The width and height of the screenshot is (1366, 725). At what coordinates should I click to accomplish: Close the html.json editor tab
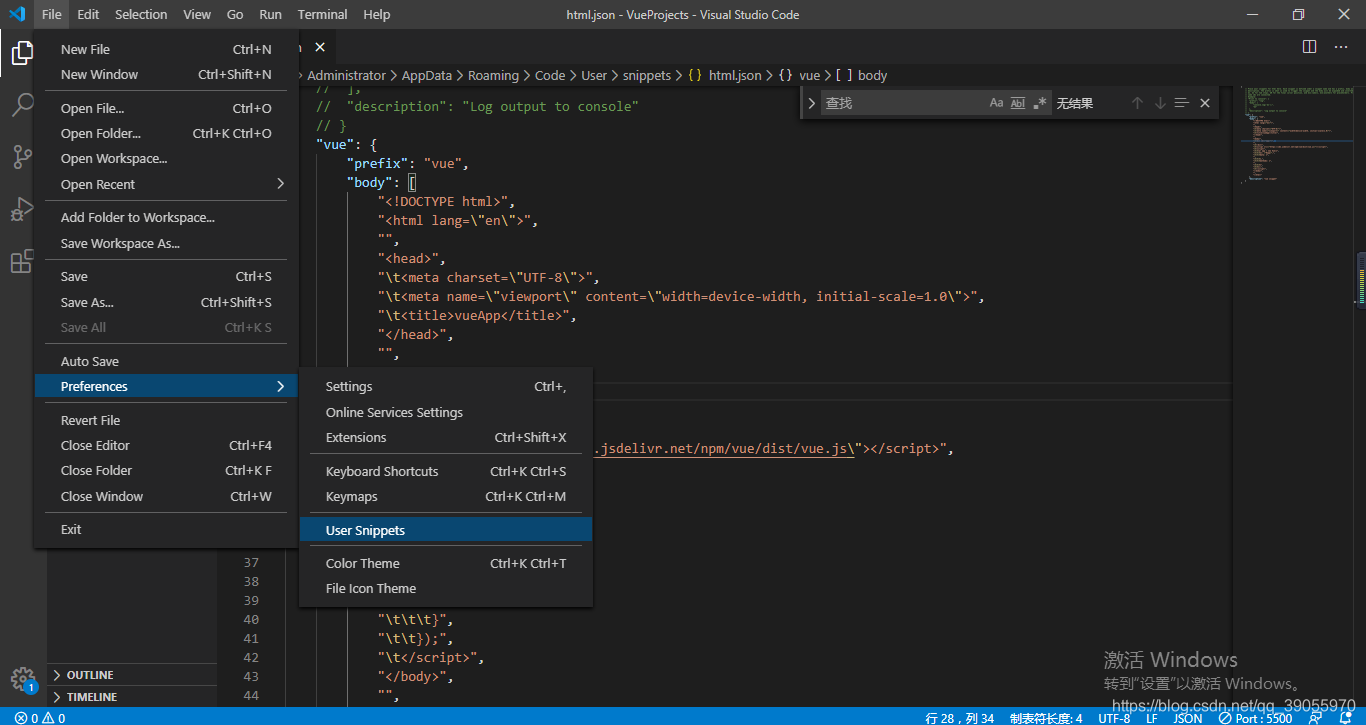(x=320, y=47)
